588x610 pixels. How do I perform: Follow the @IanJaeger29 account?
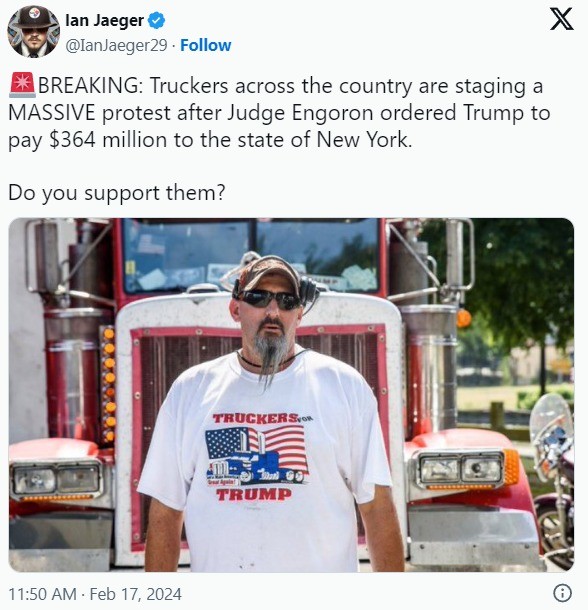click(205, 45)
